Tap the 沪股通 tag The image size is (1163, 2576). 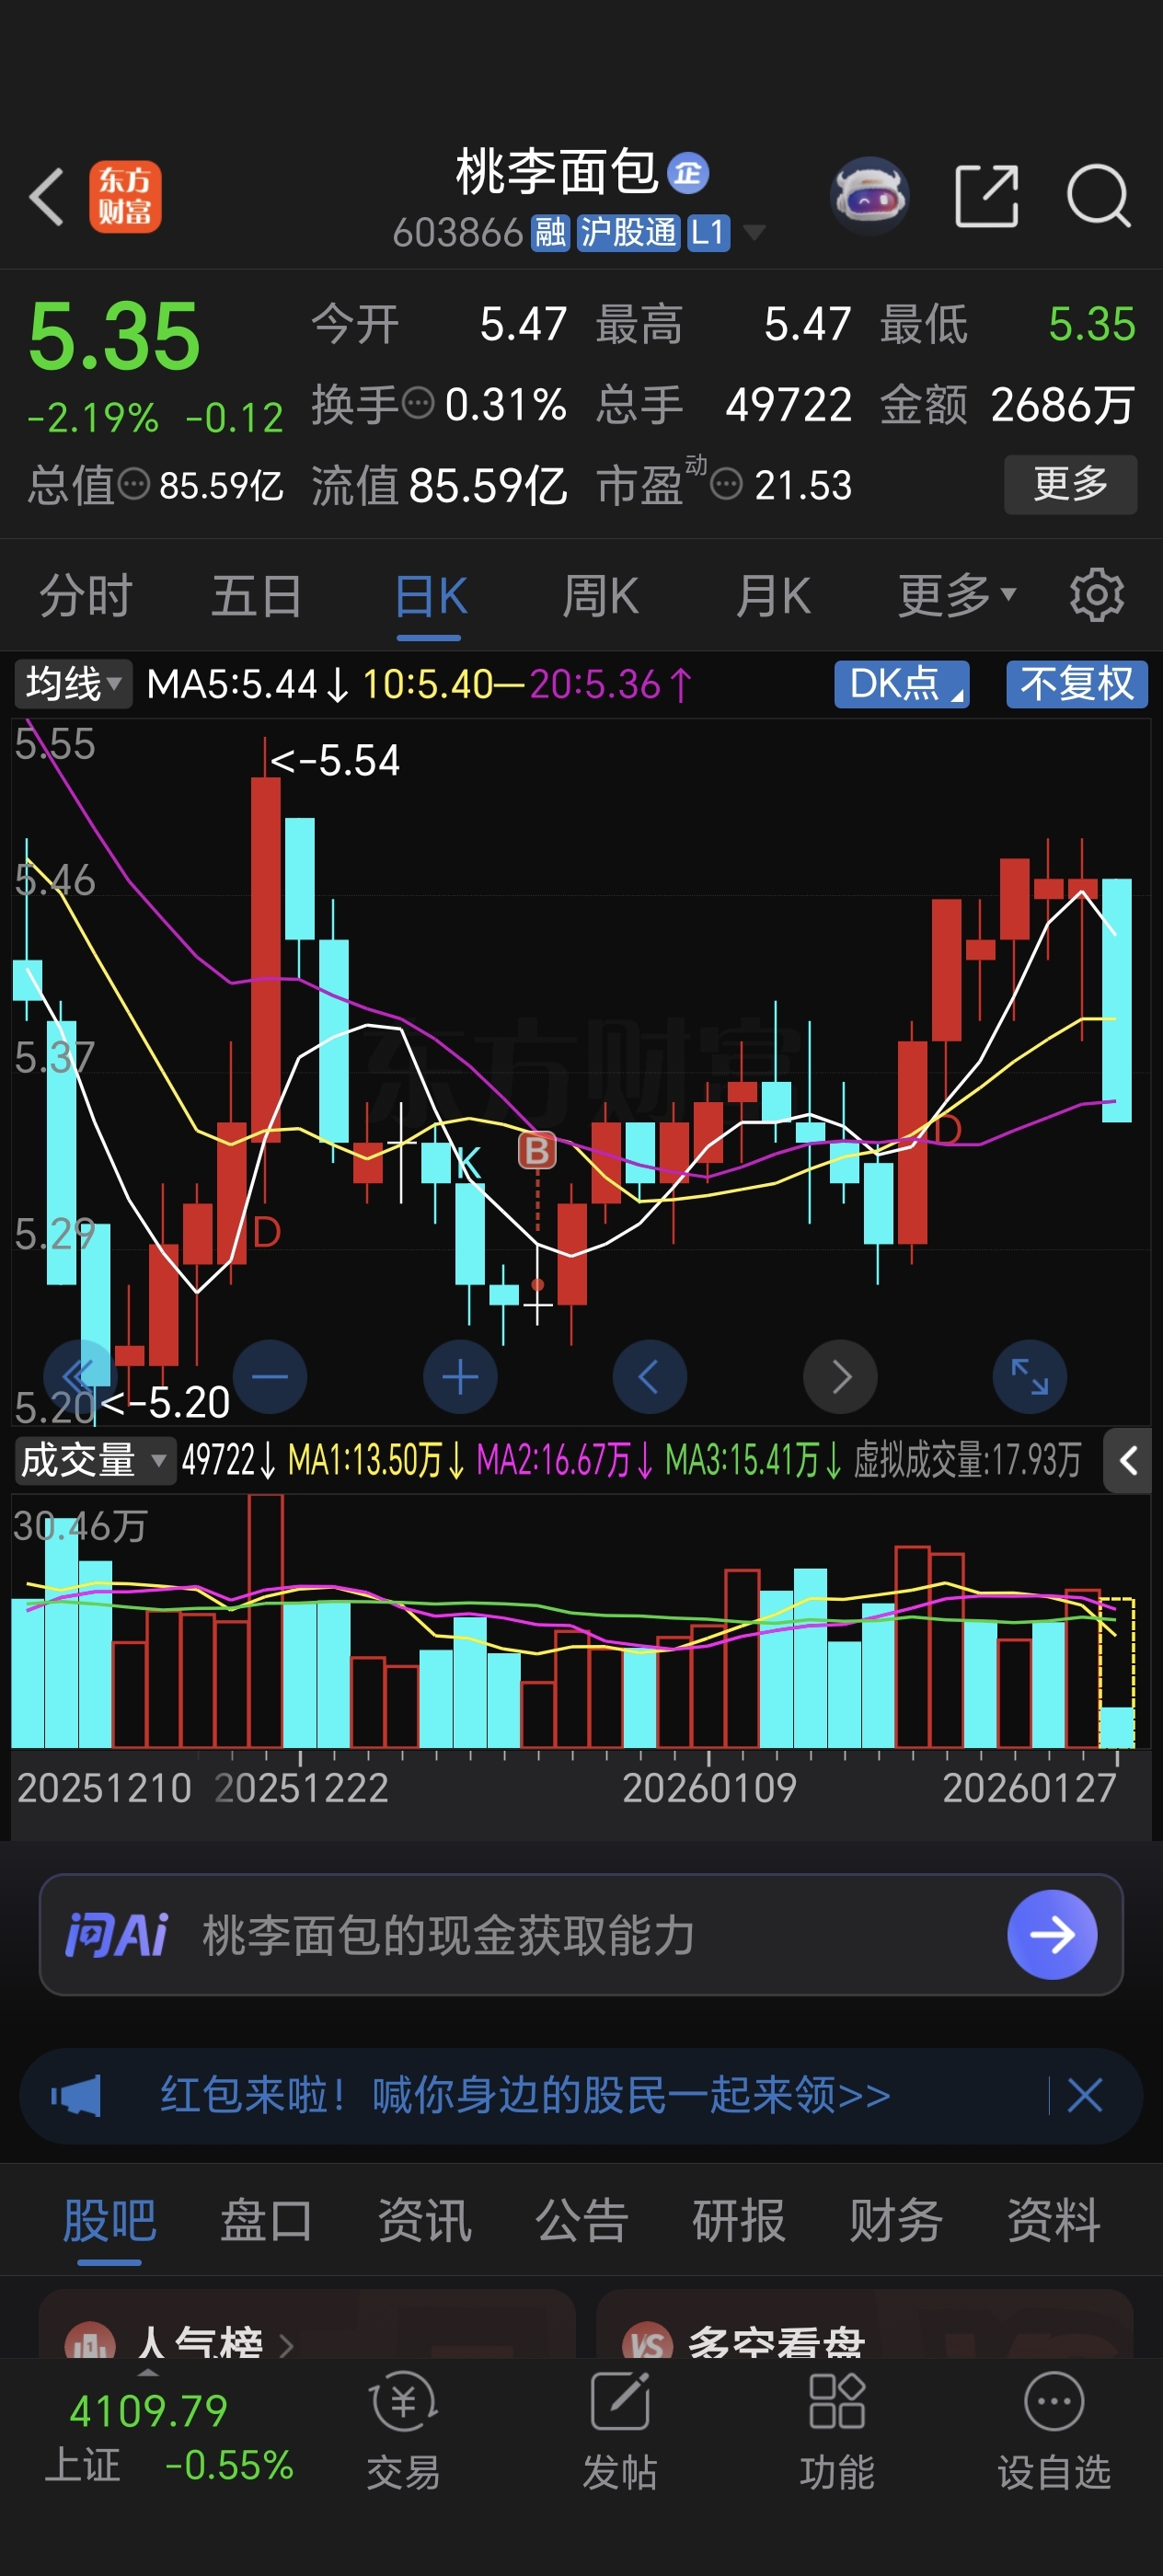(x=628, y=232)
